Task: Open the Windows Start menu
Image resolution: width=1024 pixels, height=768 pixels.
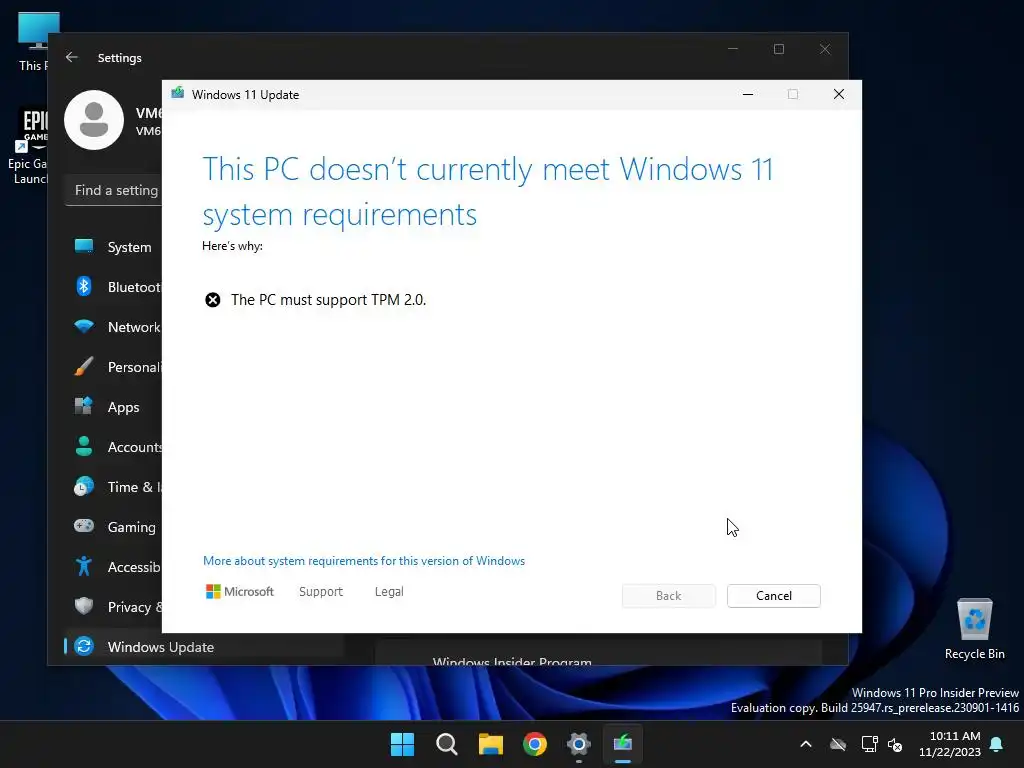Action: (402, 744)
